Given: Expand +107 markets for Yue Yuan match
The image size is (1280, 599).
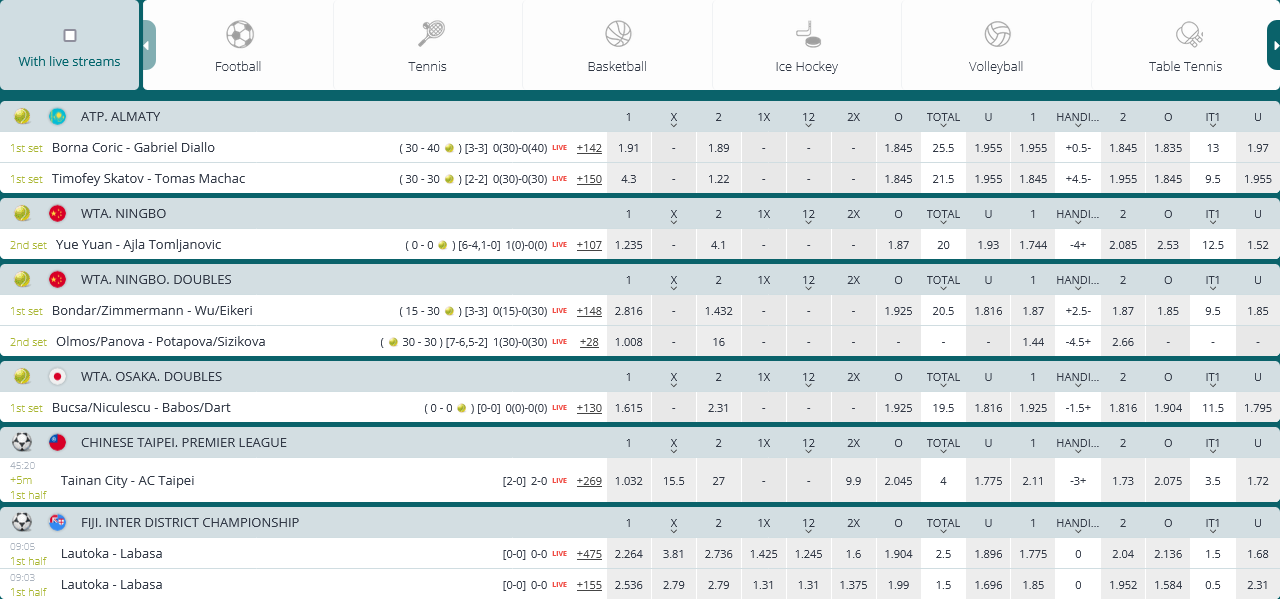Looking at the screenshot, I should 589,245.
